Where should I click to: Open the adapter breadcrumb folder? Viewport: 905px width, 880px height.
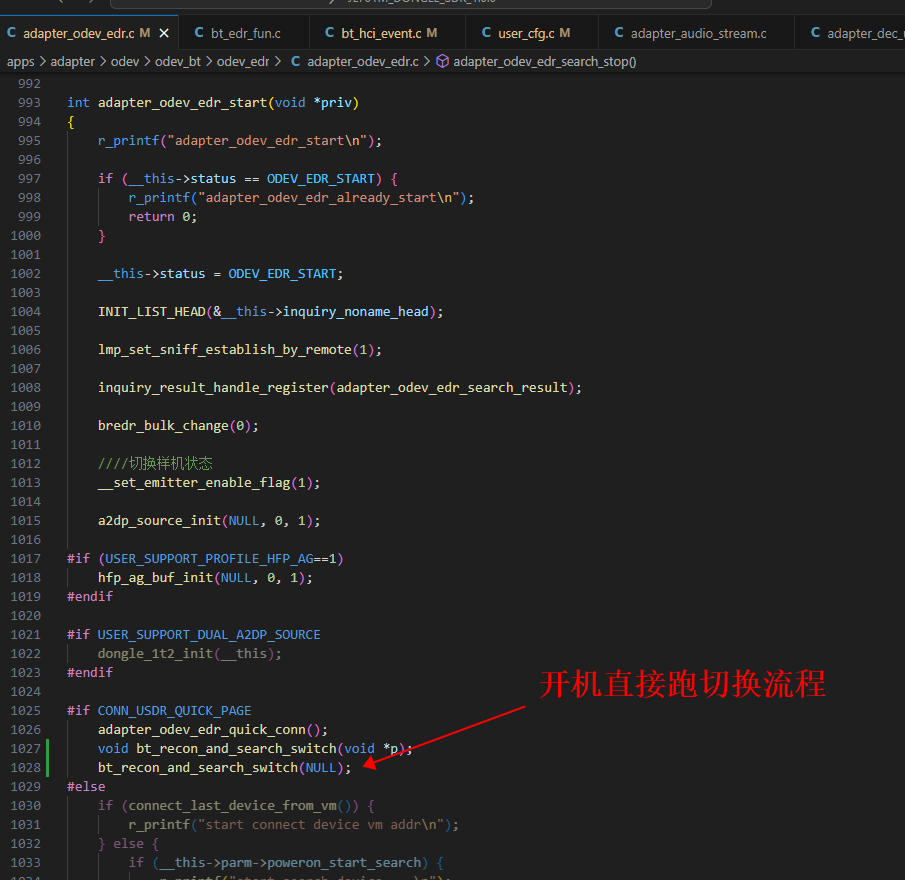[x=72, y=62]
